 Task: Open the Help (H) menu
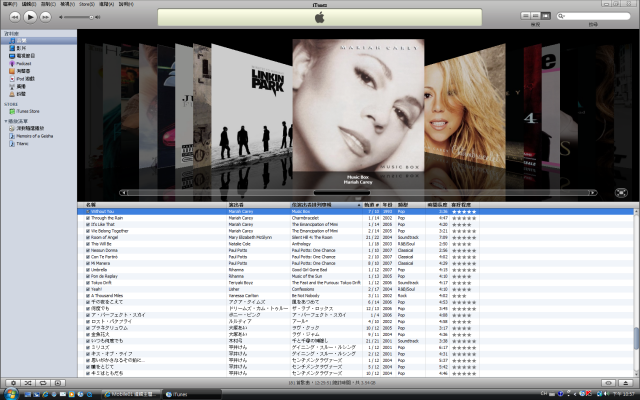tap(126, 4)
